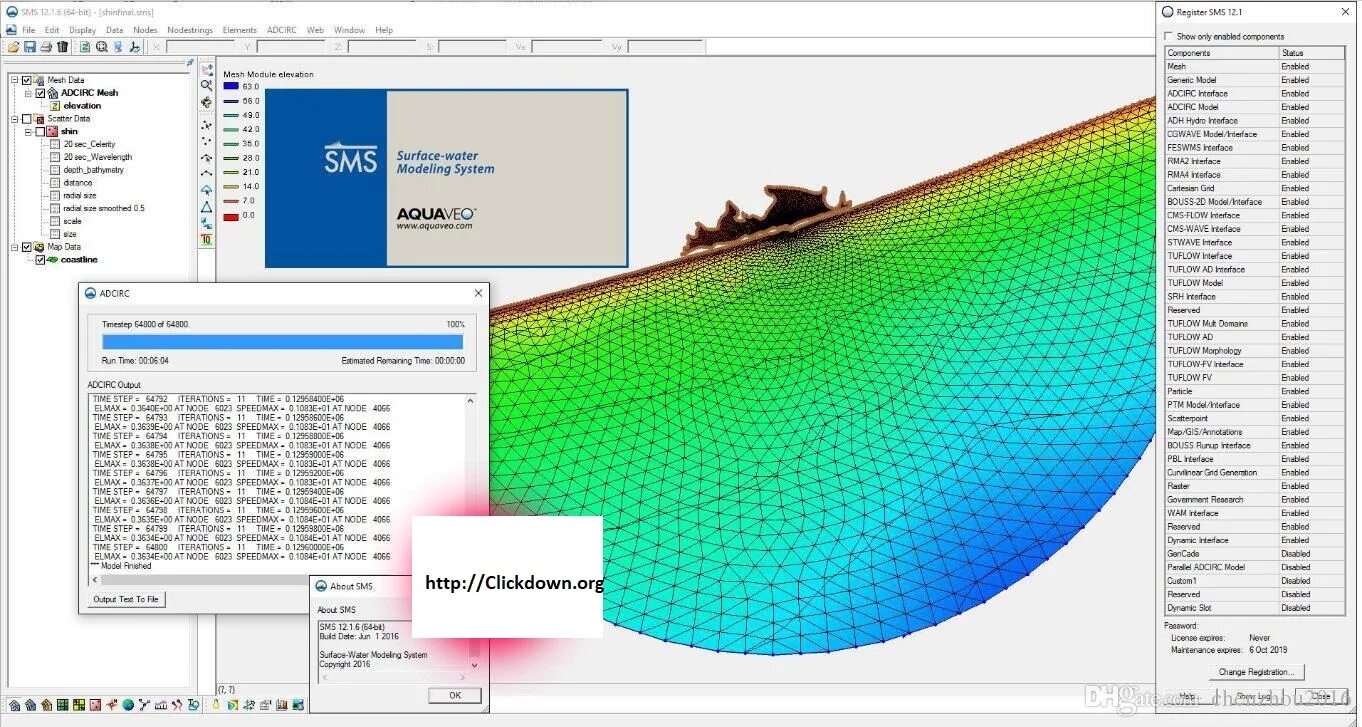
Task: Select the depth_bathymetry dataset
Action: point(94,170)
